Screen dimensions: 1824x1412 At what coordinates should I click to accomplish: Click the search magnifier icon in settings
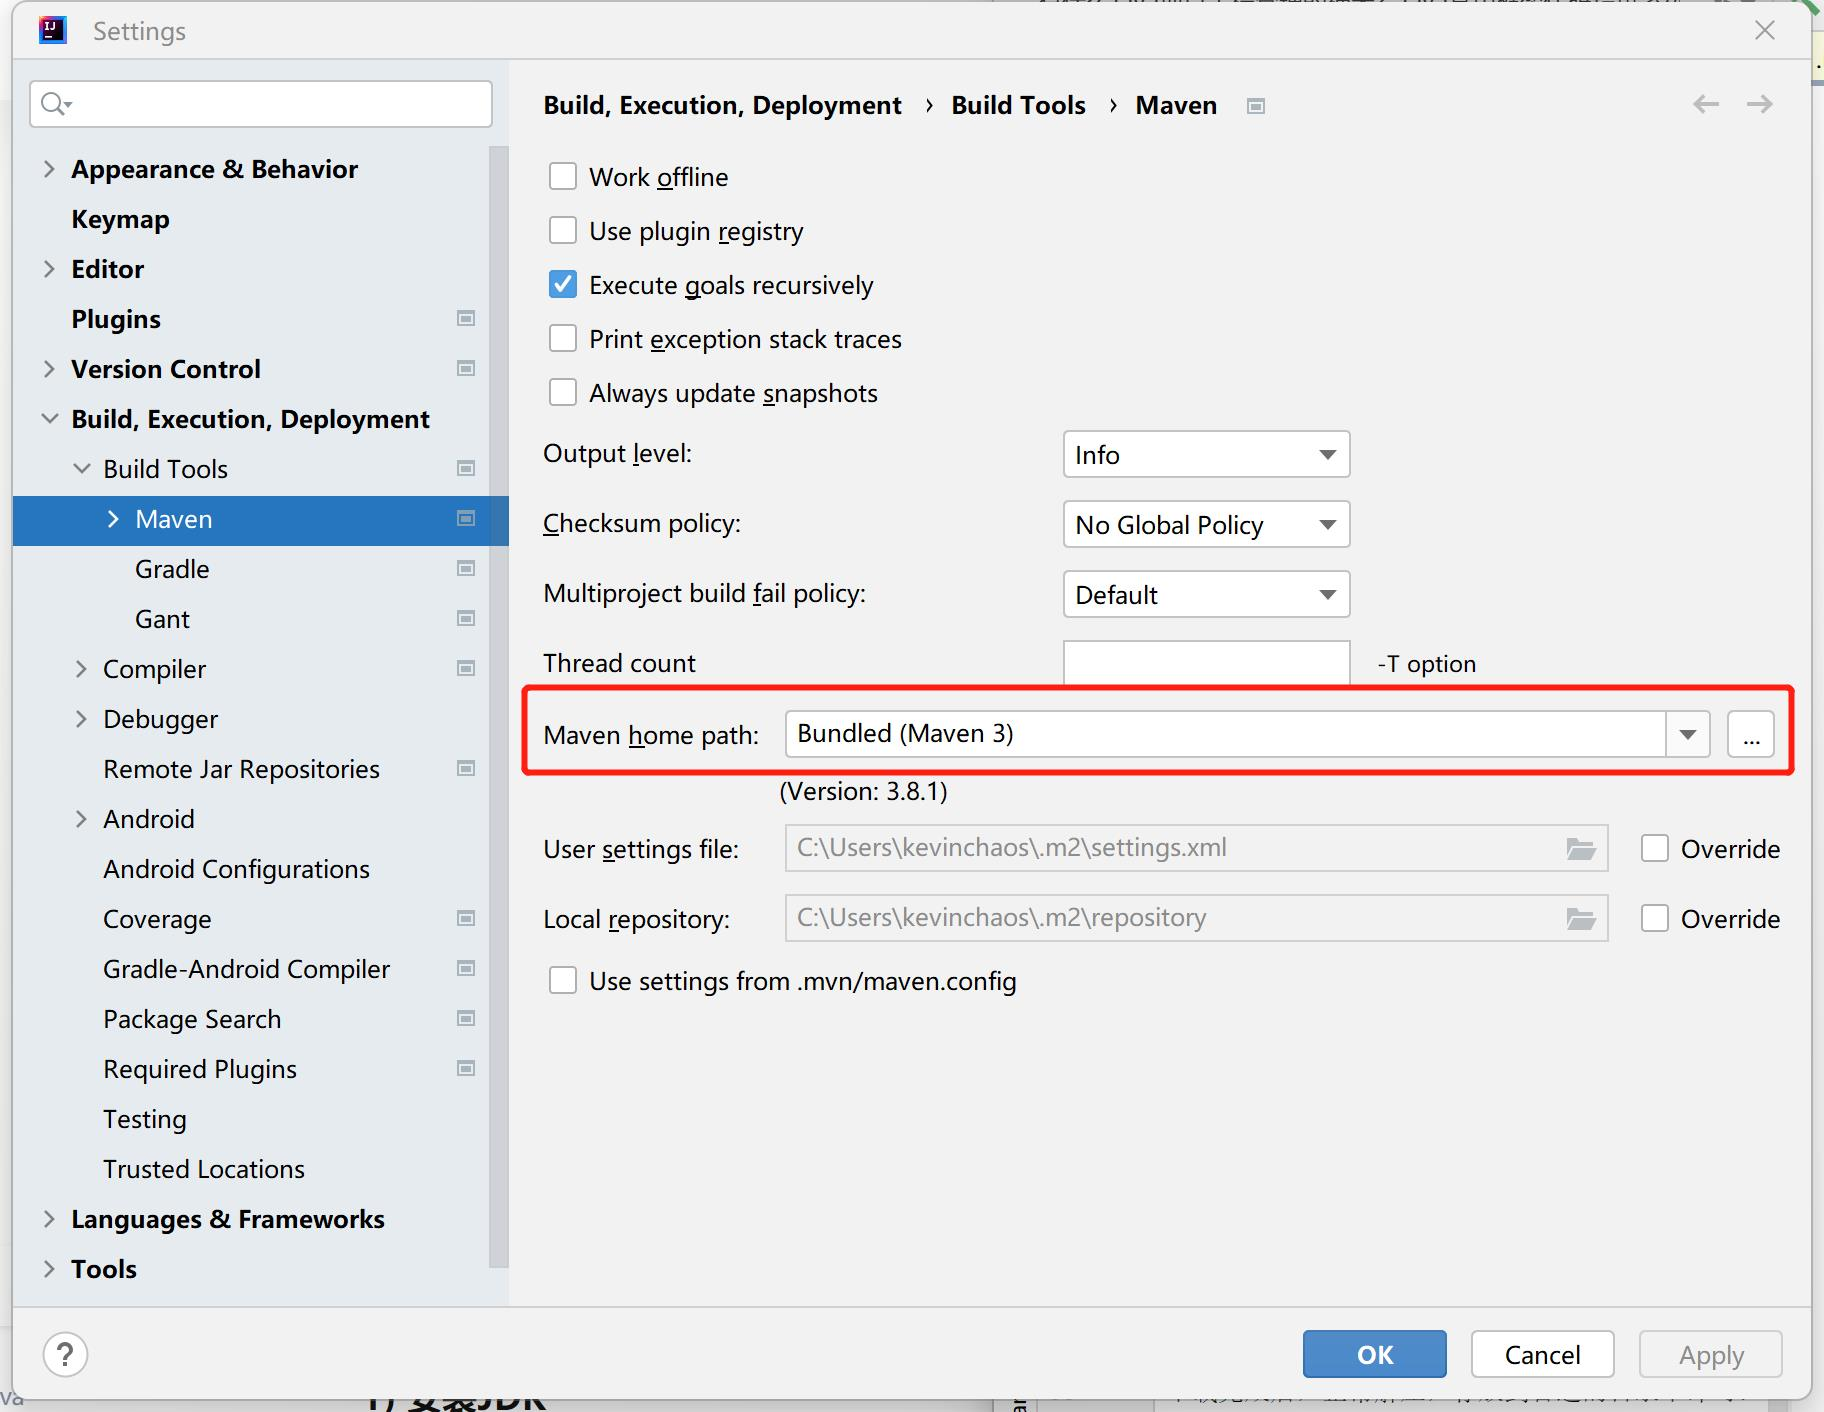point(56,104)
